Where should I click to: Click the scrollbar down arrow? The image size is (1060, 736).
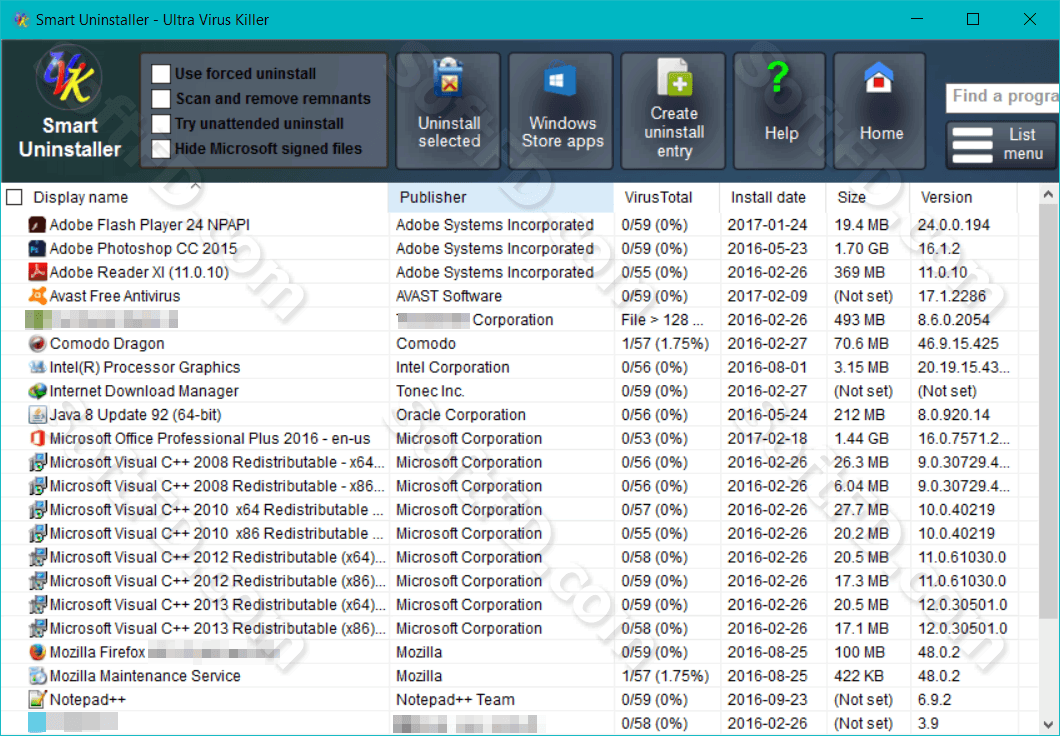tap(1048, 724)
